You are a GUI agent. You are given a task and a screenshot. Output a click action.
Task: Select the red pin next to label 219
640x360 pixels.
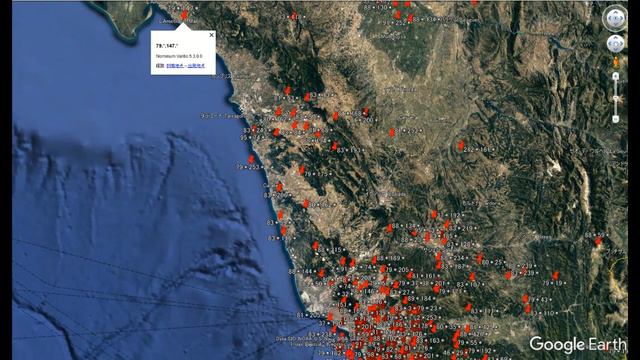point(447,224)
